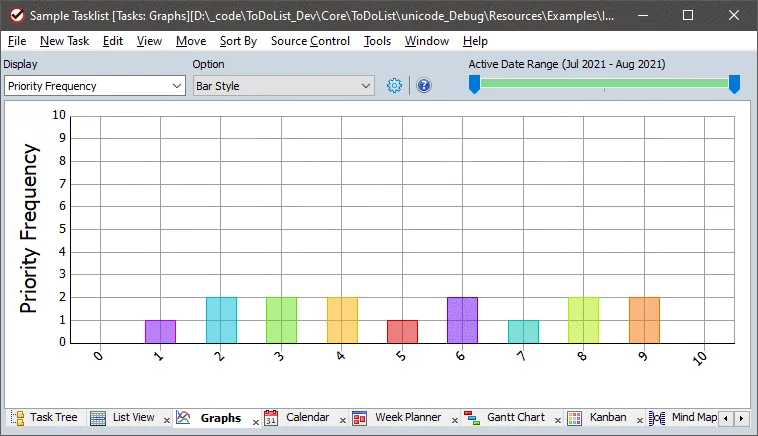The image size is (758, 436).
Task: Close the Calendar tab
Action: coord(342,422)
